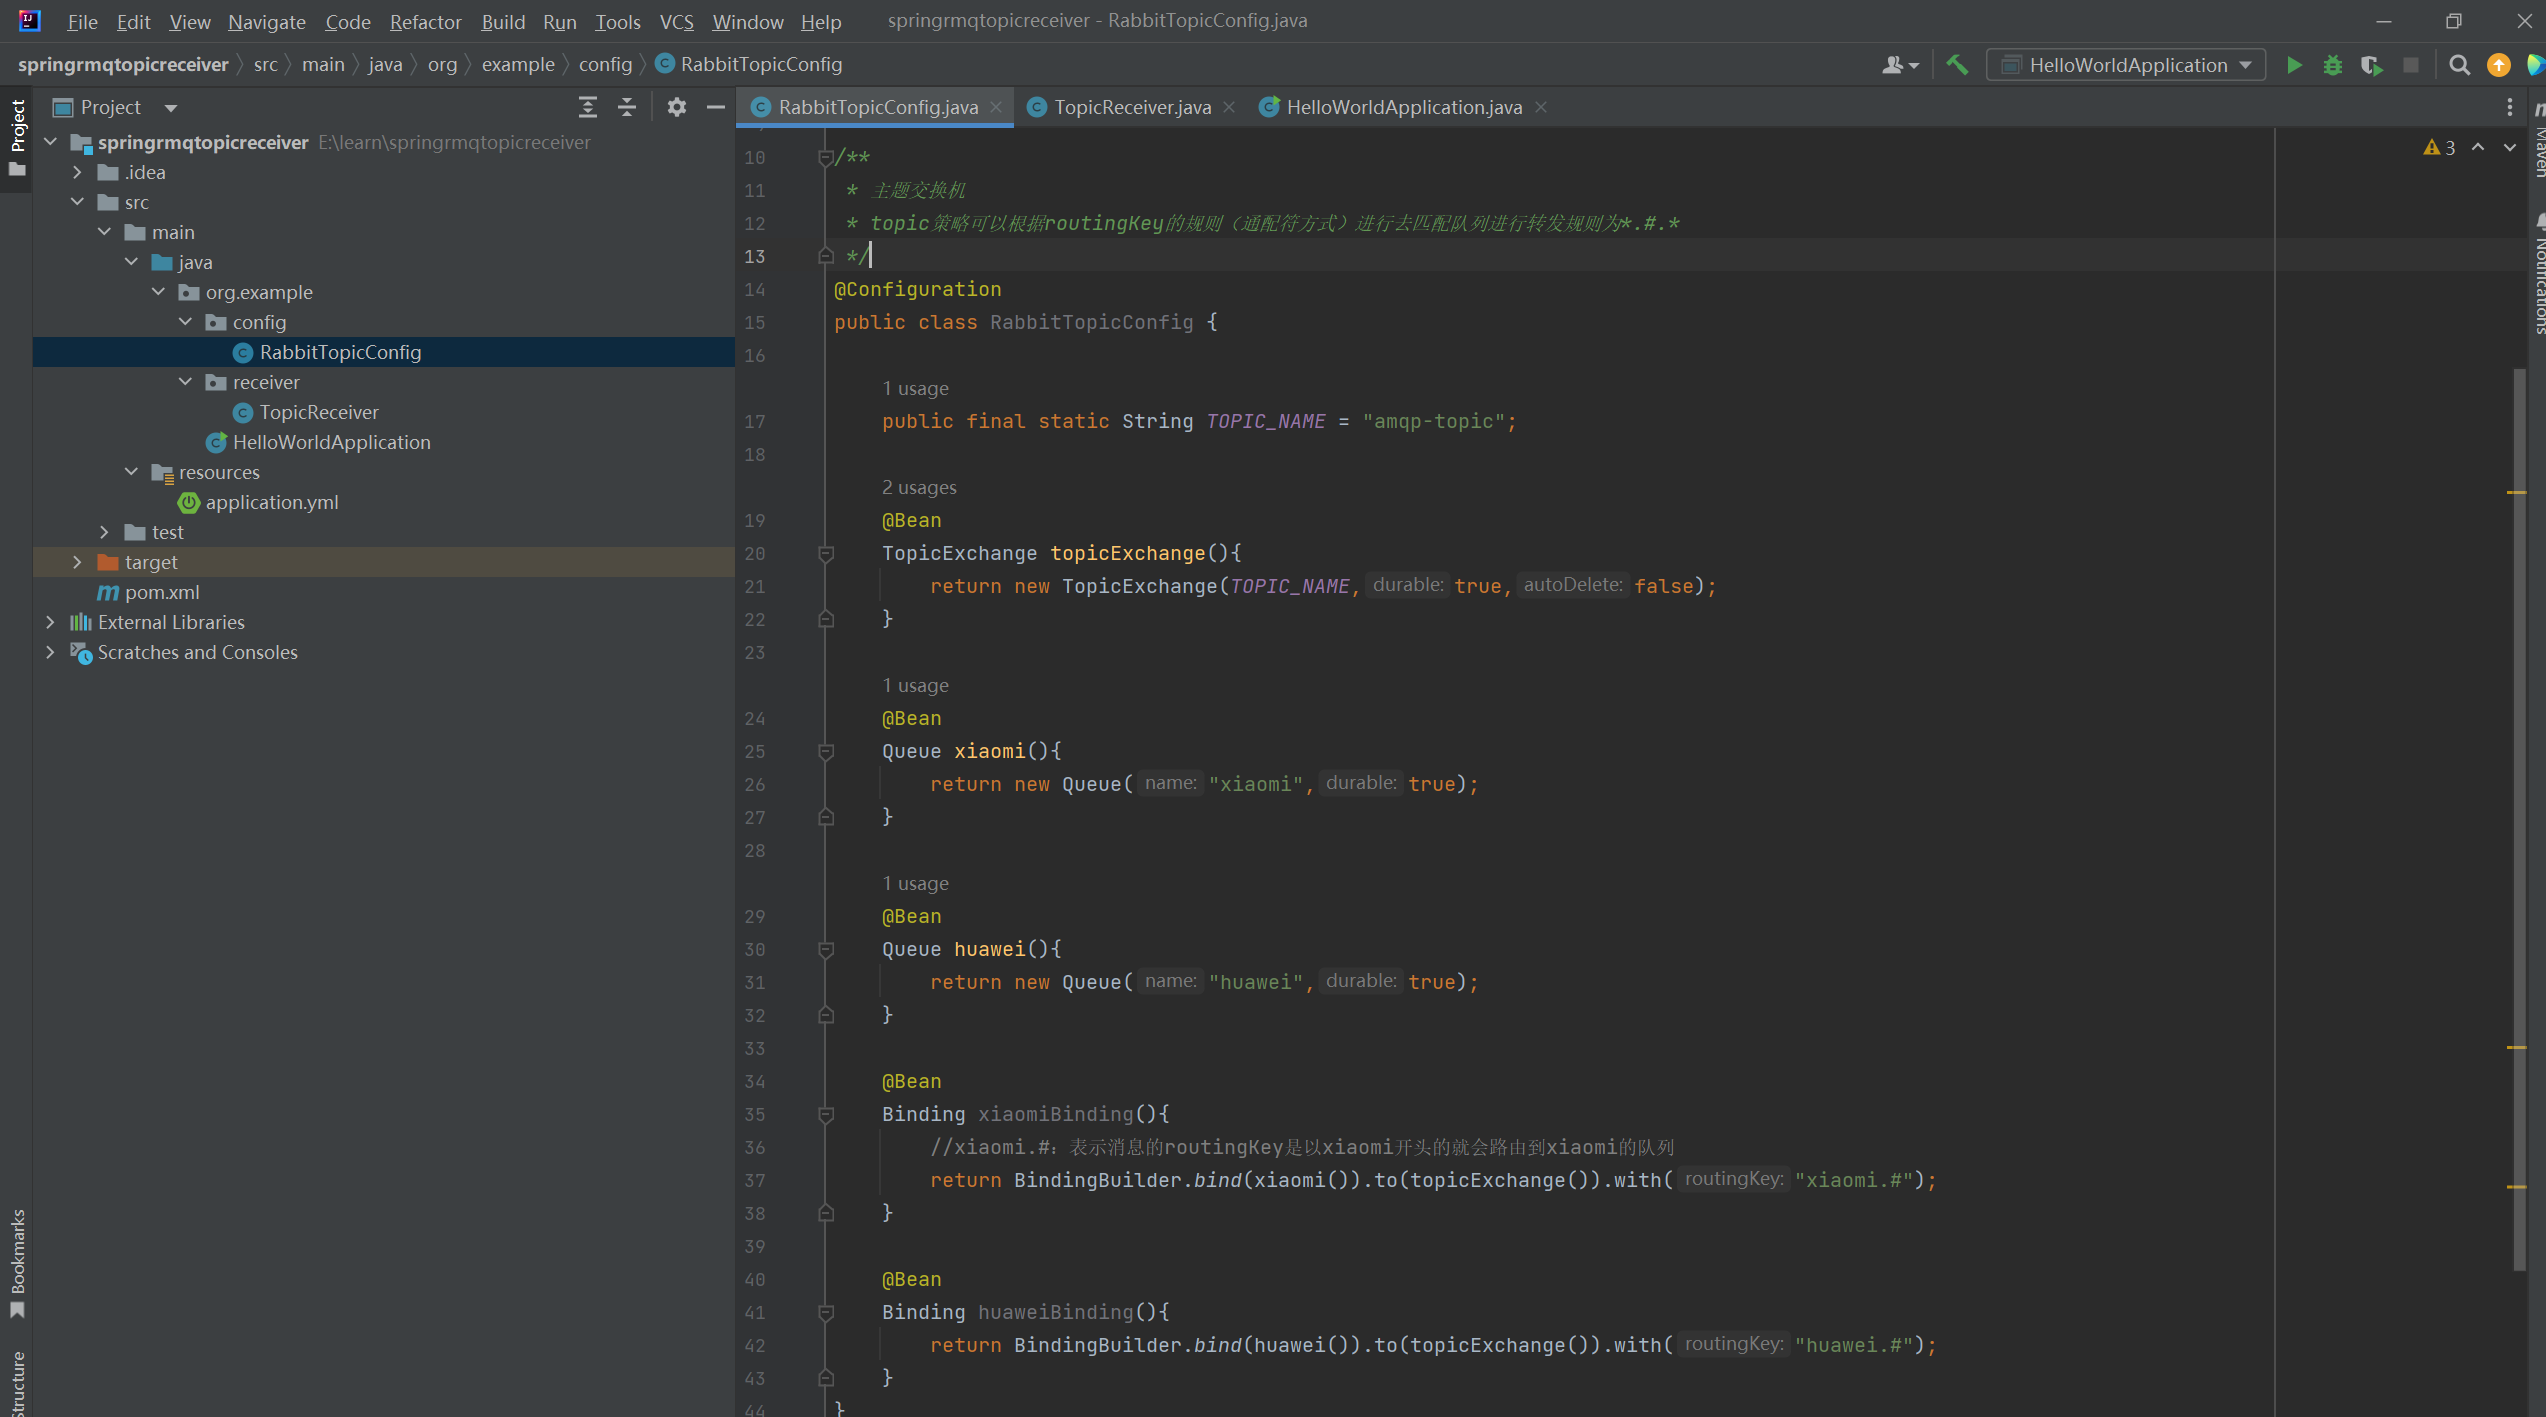This screenshot has width=2546, height=1417.
Task: Expand External Libraries node
Action: click(x=50, y=622)
